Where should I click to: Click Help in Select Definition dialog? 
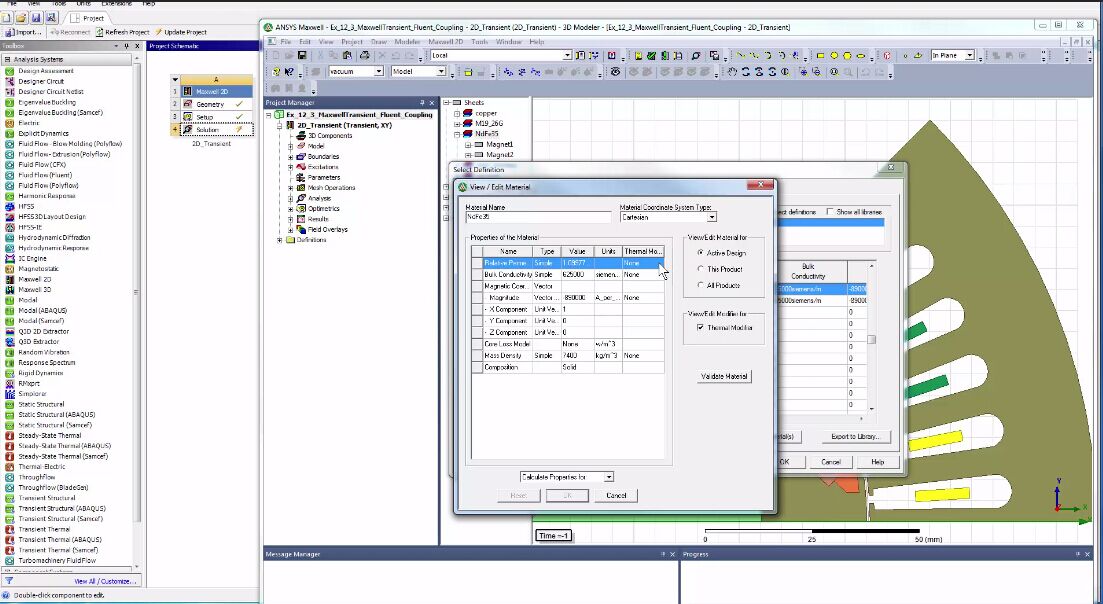[x=877, y=462]
